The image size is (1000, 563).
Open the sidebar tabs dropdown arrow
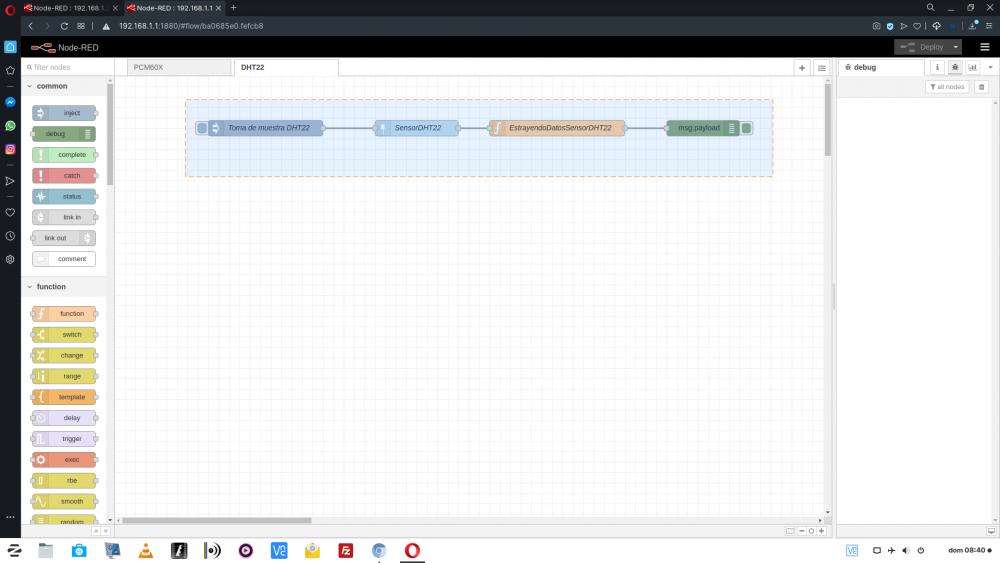990,67
